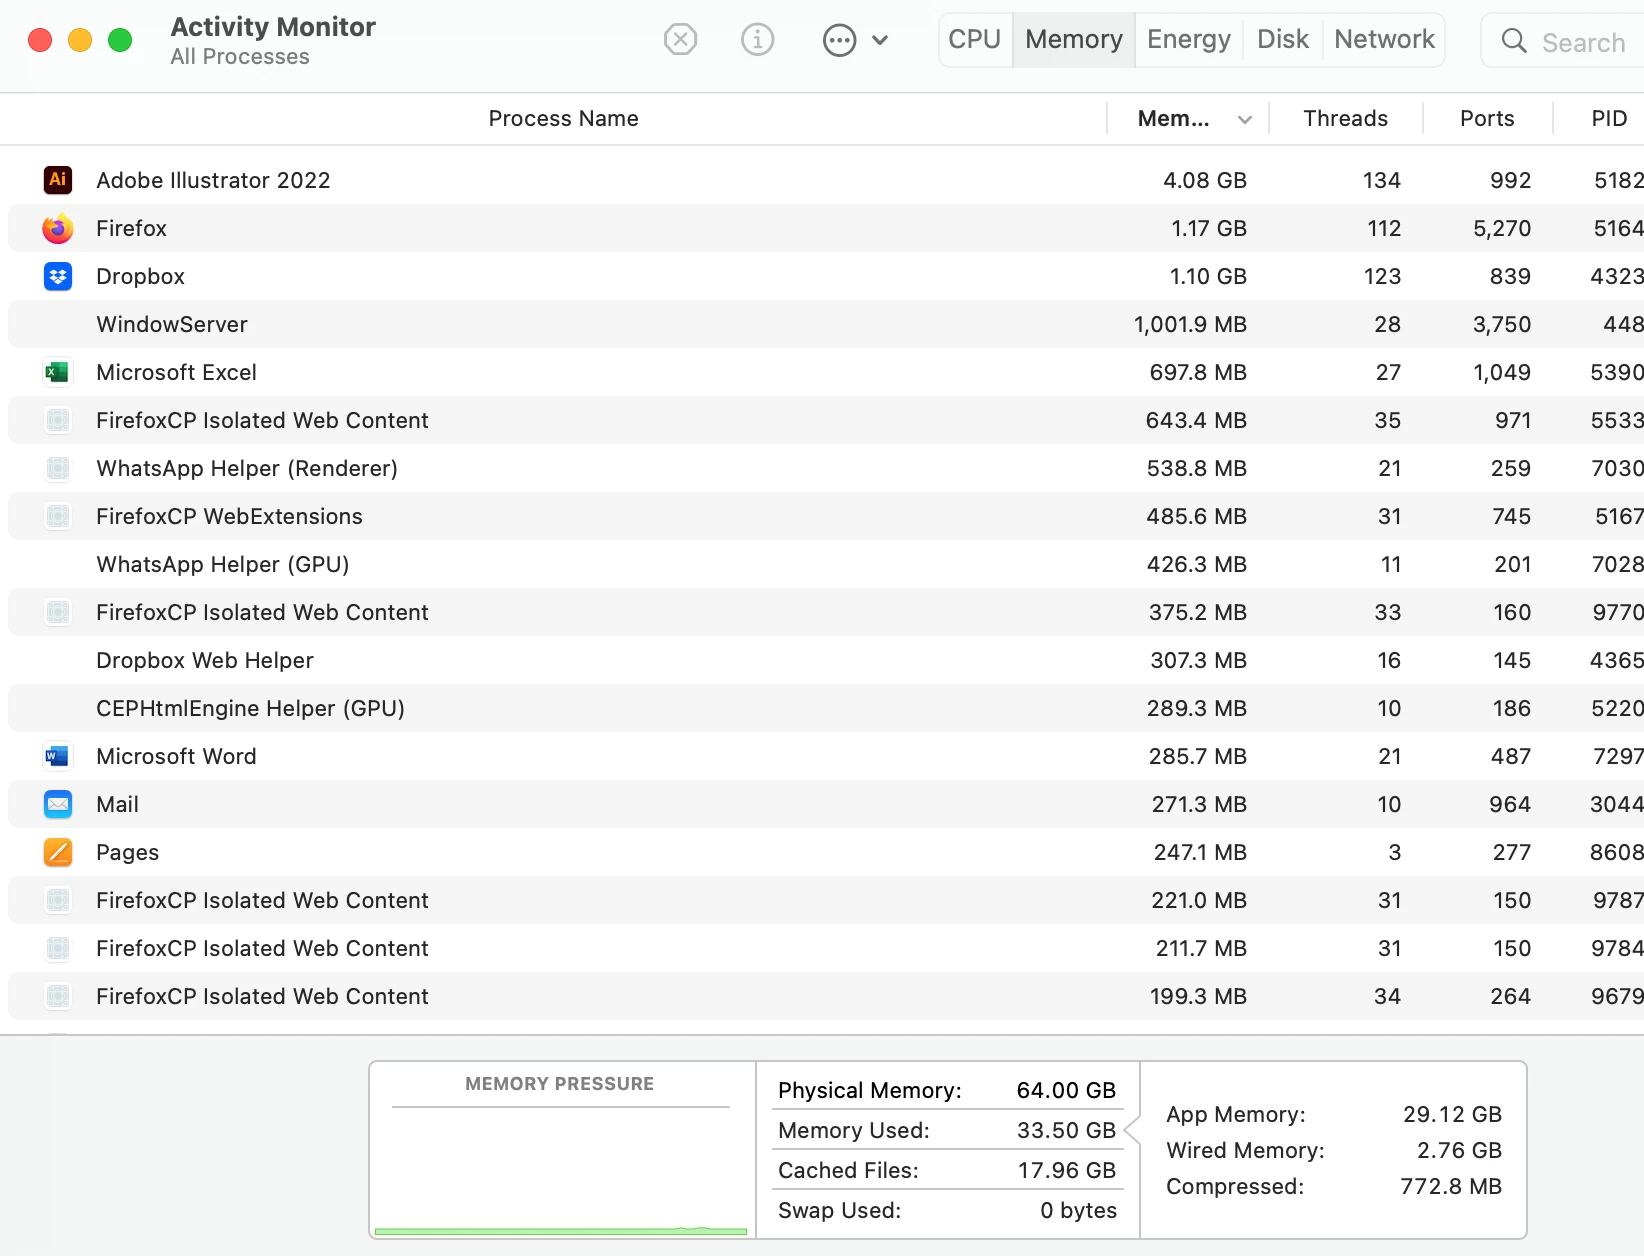Sort by PID column header

(1609, 119)
